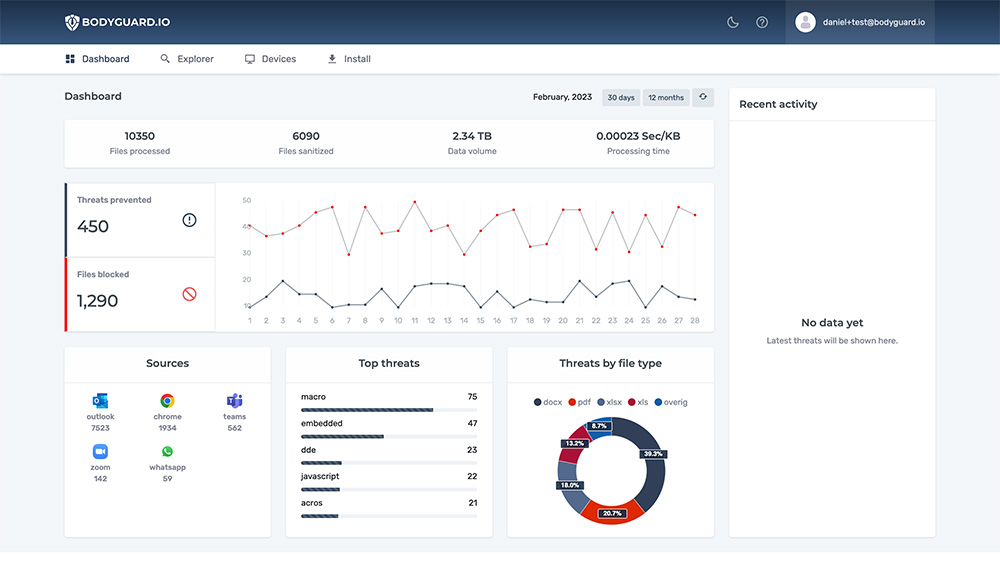Refresh the dashboard data
Screen dimensions: 1000x564
click(703, 97)
